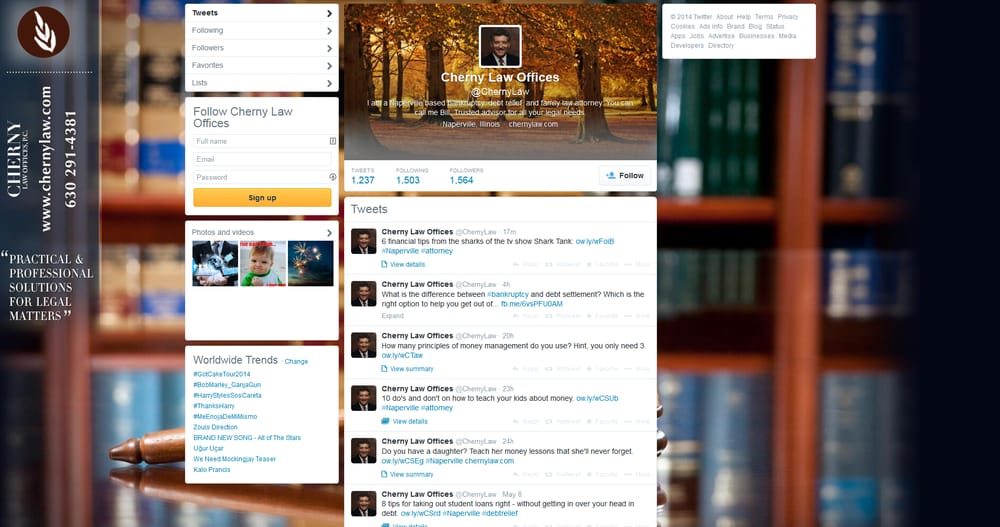The width and height of the screenshot is (1000, 527).
Task: Click View summary on the 20h tweet
Action: [411, 369]
